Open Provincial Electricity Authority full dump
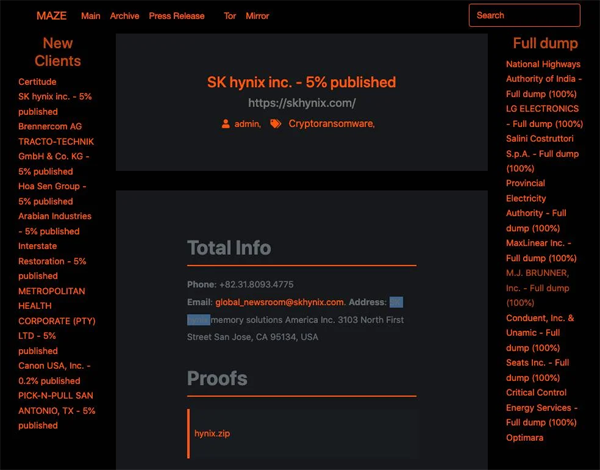The height and width of the screenshot is (470, 600). click(536, 206)
